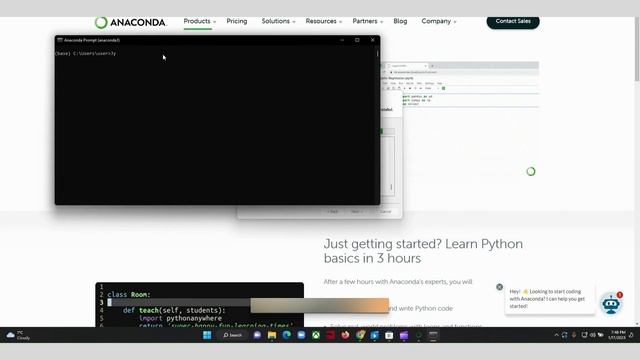Go to the Blog page
The height and width of the screenshot is (360, 640).
[x=400, y=21]
